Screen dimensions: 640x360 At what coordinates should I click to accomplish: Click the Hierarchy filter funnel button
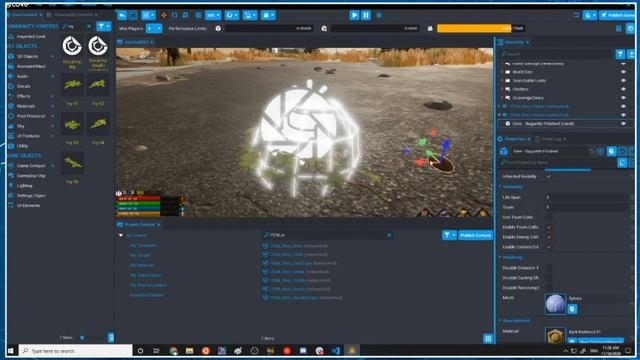(620, 54)
